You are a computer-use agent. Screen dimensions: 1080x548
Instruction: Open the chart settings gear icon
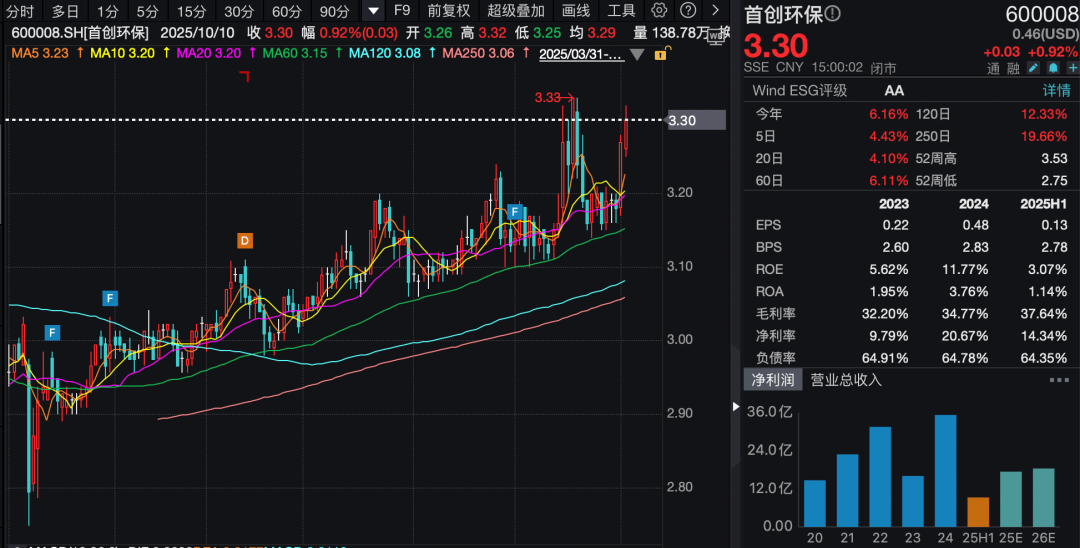pyautogui.click(x=659, y=11)
